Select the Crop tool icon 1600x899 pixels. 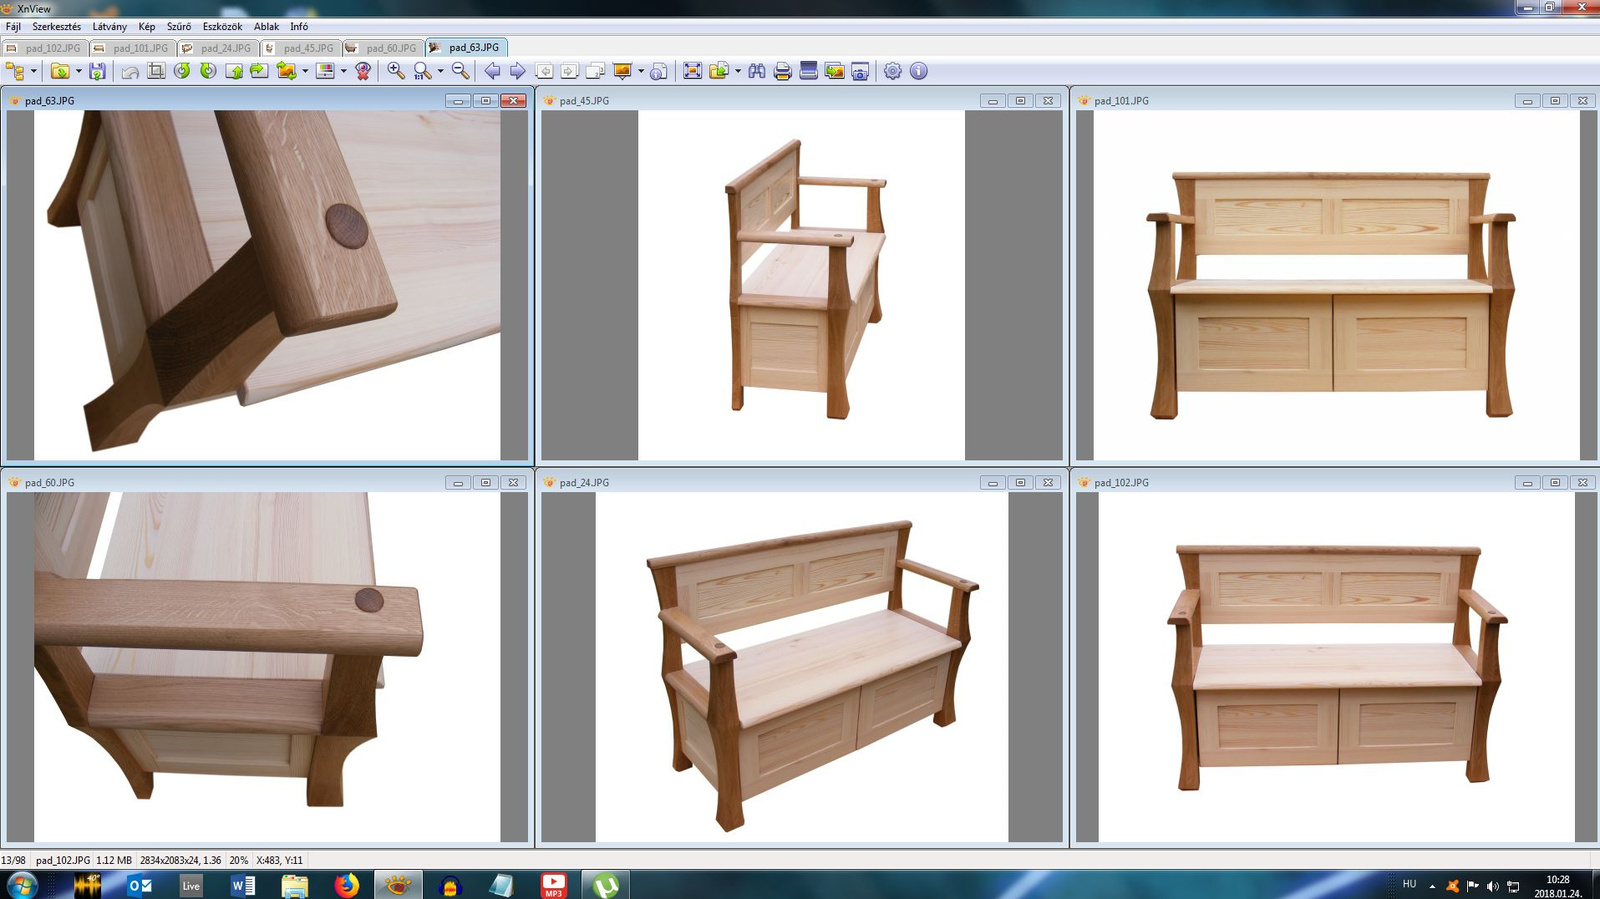[x=156, y=71]
